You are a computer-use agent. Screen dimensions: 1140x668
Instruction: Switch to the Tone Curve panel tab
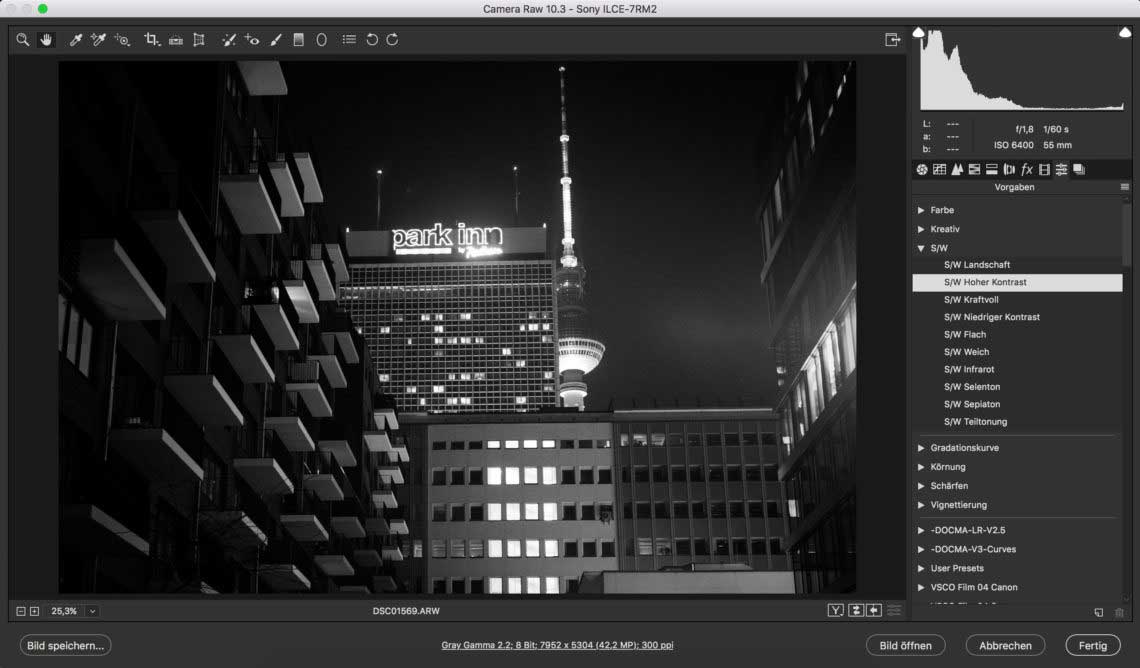coord(939,170)
